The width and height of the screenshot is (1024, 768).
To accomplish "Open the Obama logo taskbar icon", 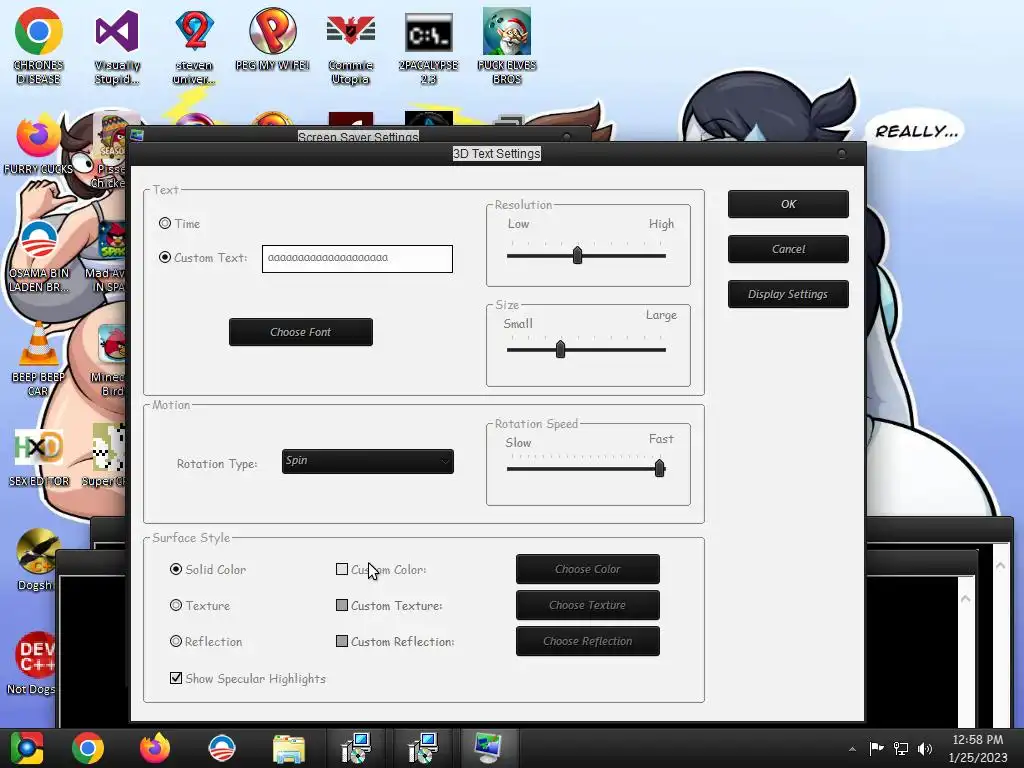I will point(221,748).
